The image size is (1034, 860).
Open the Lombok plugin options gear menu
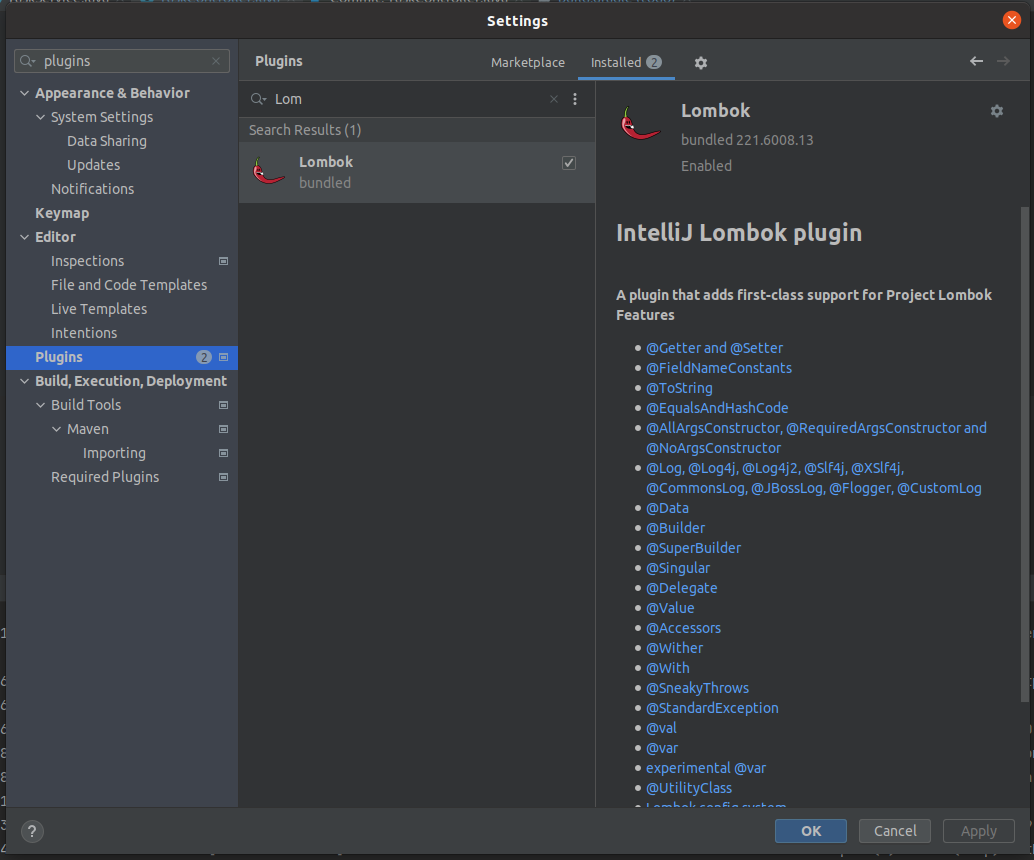click(x=996, y=111)
